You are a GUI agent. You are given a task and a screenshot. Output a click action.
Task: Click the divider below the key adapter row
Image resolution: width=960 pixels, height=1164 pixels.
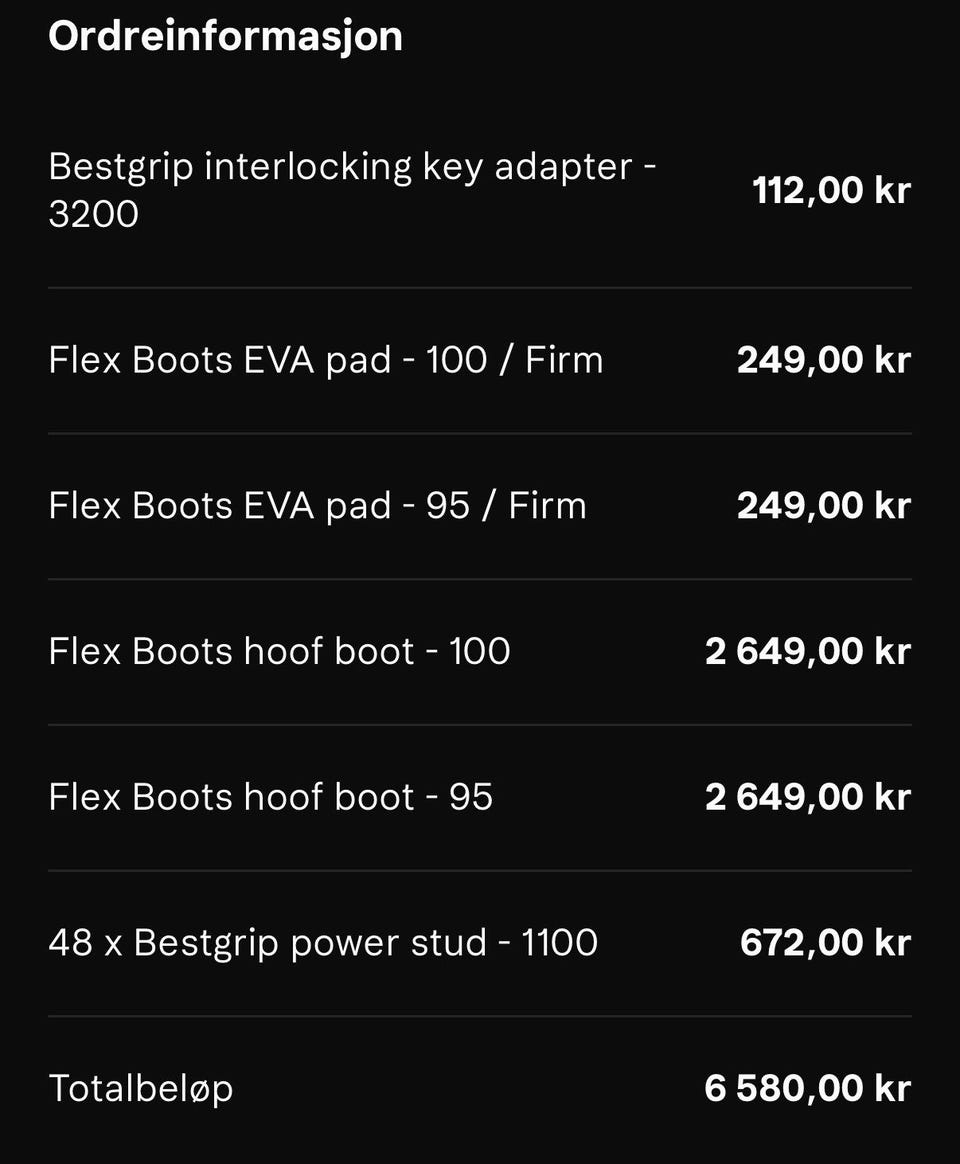click(x=480, y=288)
